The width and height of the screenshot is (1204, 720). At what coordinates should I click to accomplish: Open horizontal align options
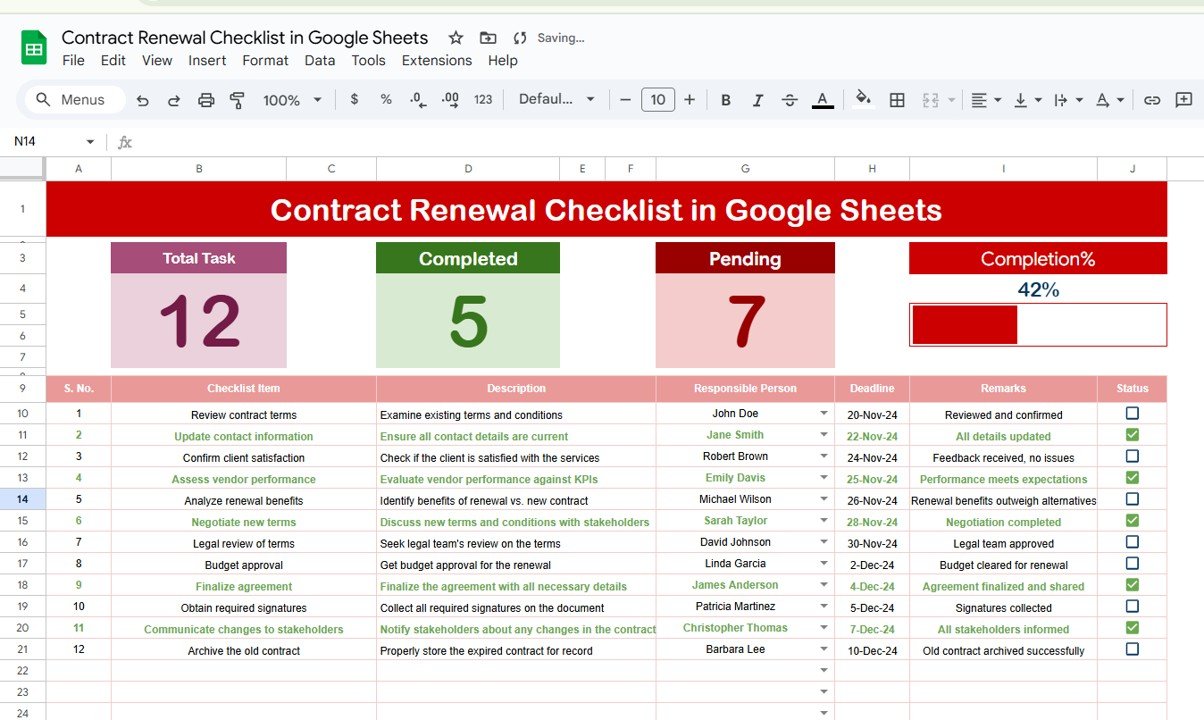pos(984,100)
